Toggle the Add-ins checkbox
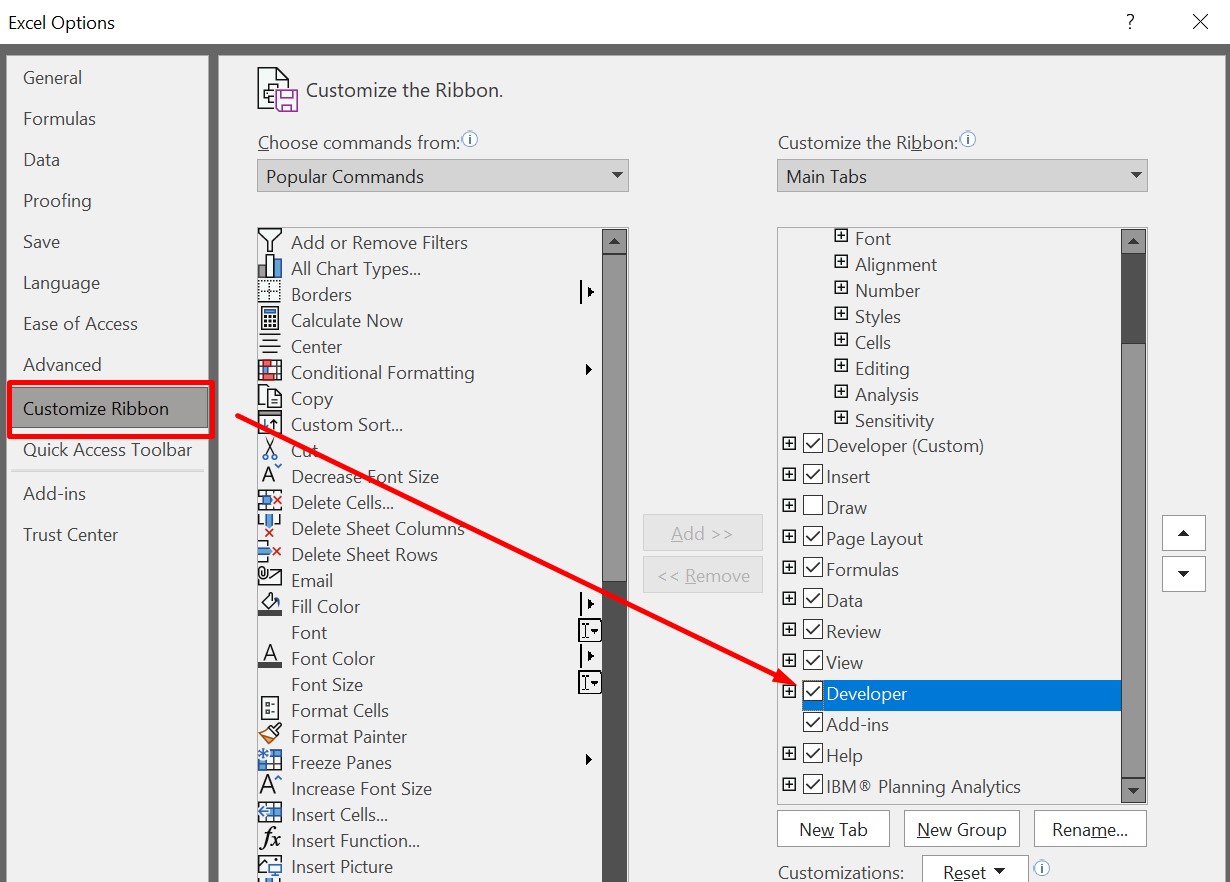Viewport: 1230px width, 882px height. (813, 724)
